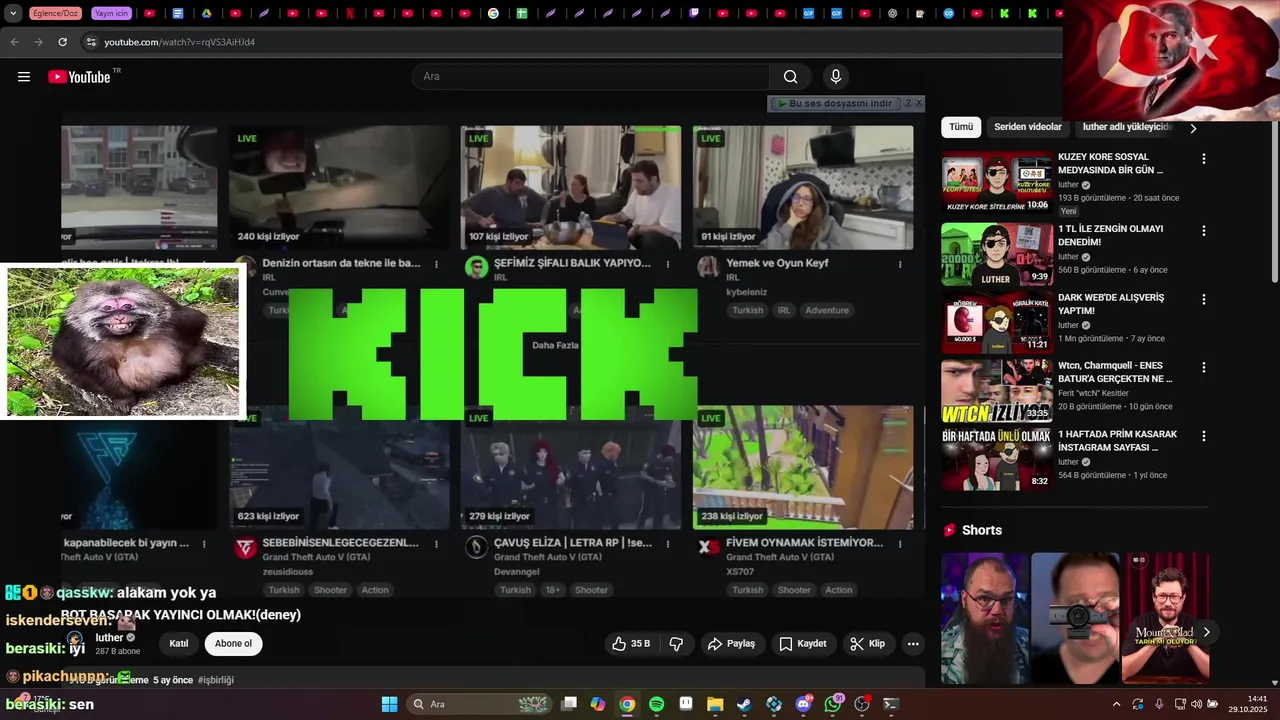Click the page vertical scrollbar
Screen dimensions: 1280x720
tap(1274, 200)
